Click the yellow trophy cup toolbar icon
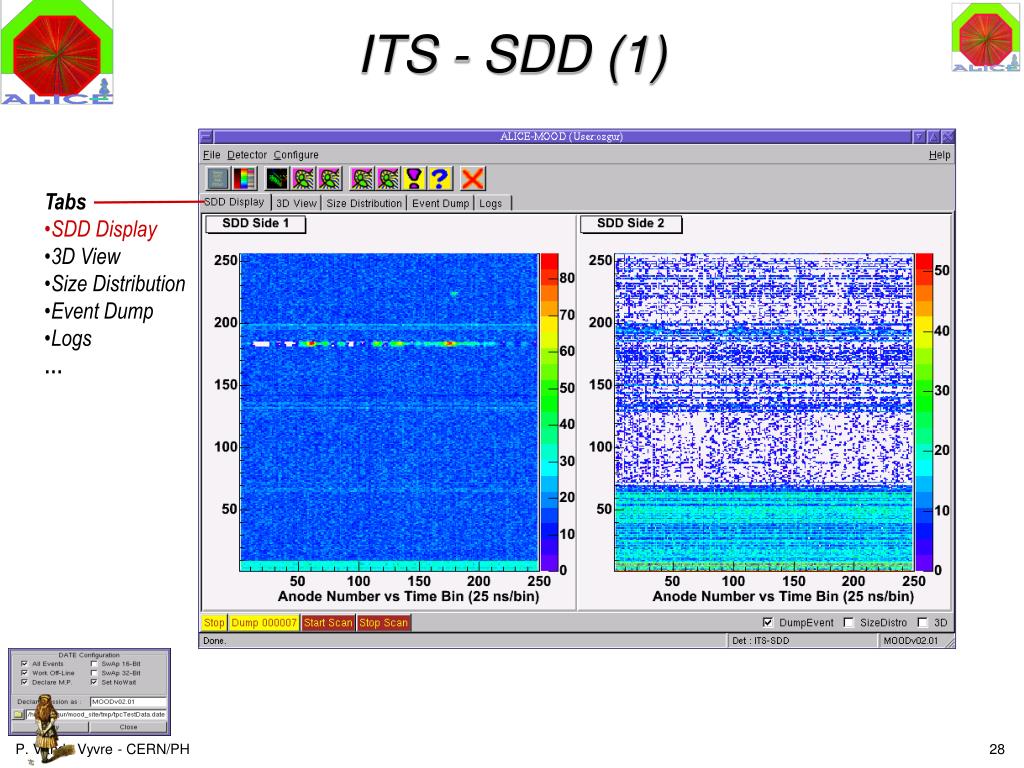The image size is (1024, 768). 414,178
